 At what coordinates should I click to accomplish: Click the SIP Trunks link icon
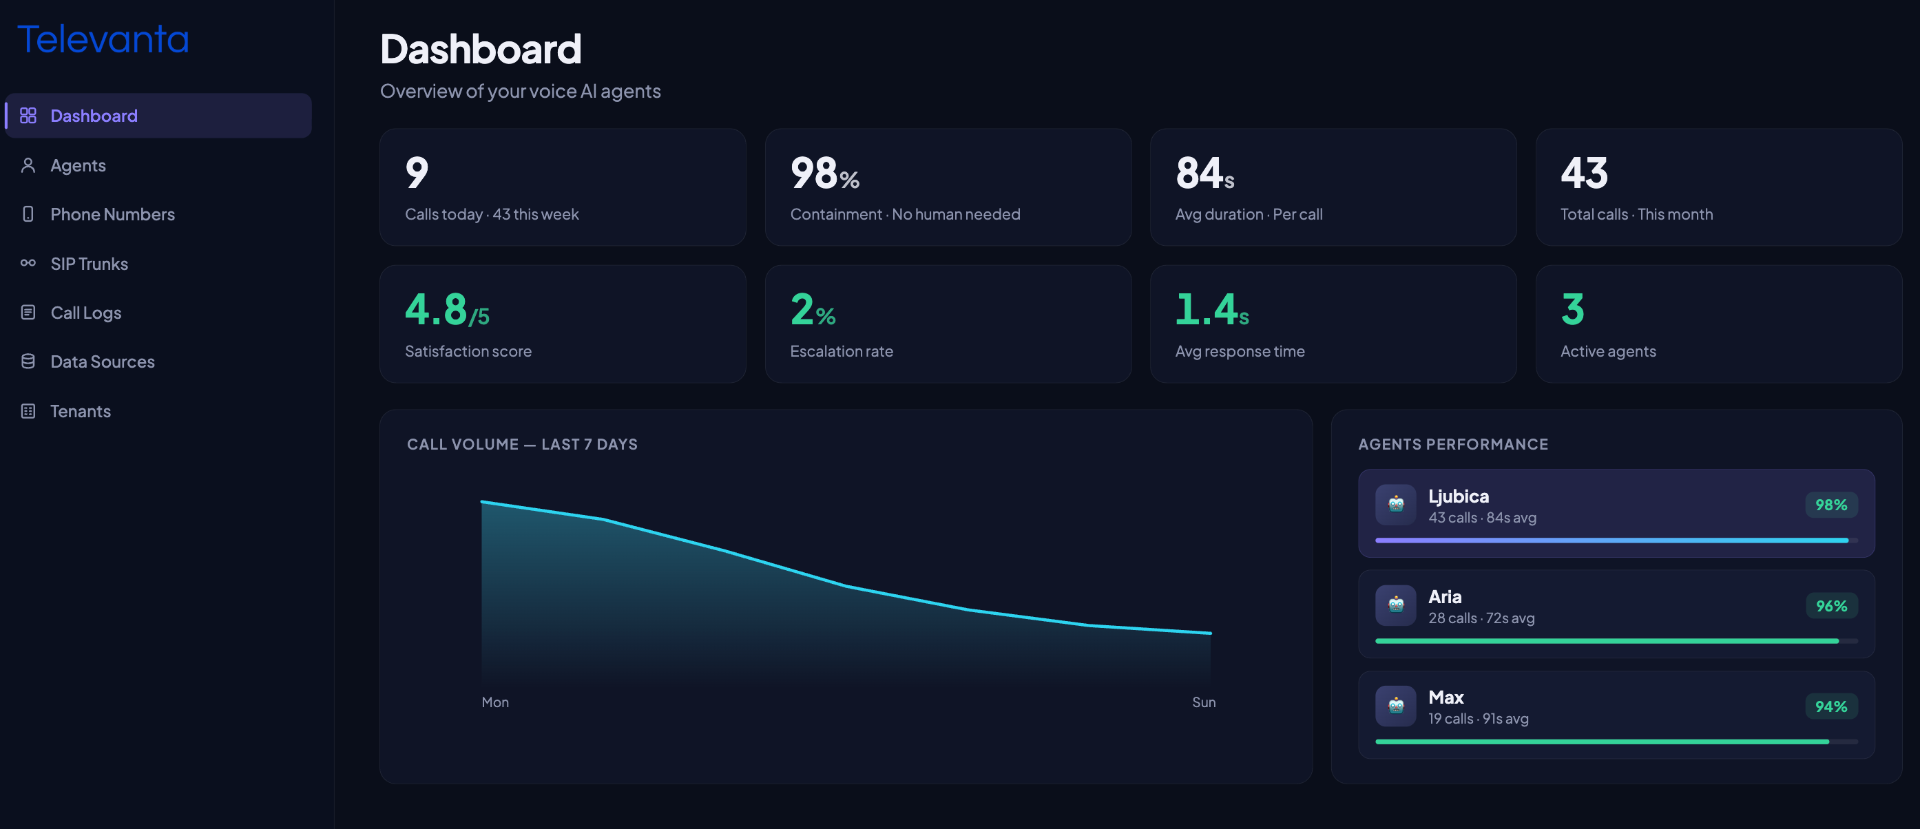click(x=28, y=264)
